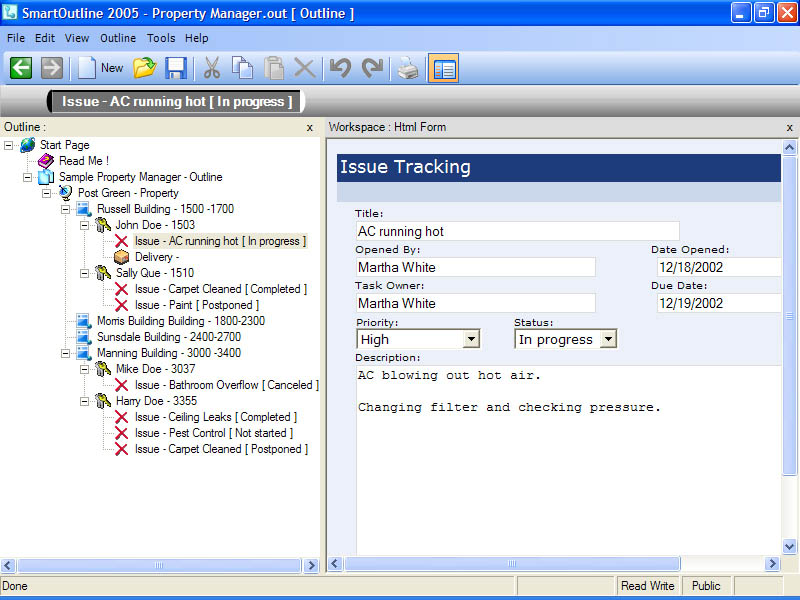Click workspace vertical scrollbar down arrow
The image size is (800, 600).
789,547
